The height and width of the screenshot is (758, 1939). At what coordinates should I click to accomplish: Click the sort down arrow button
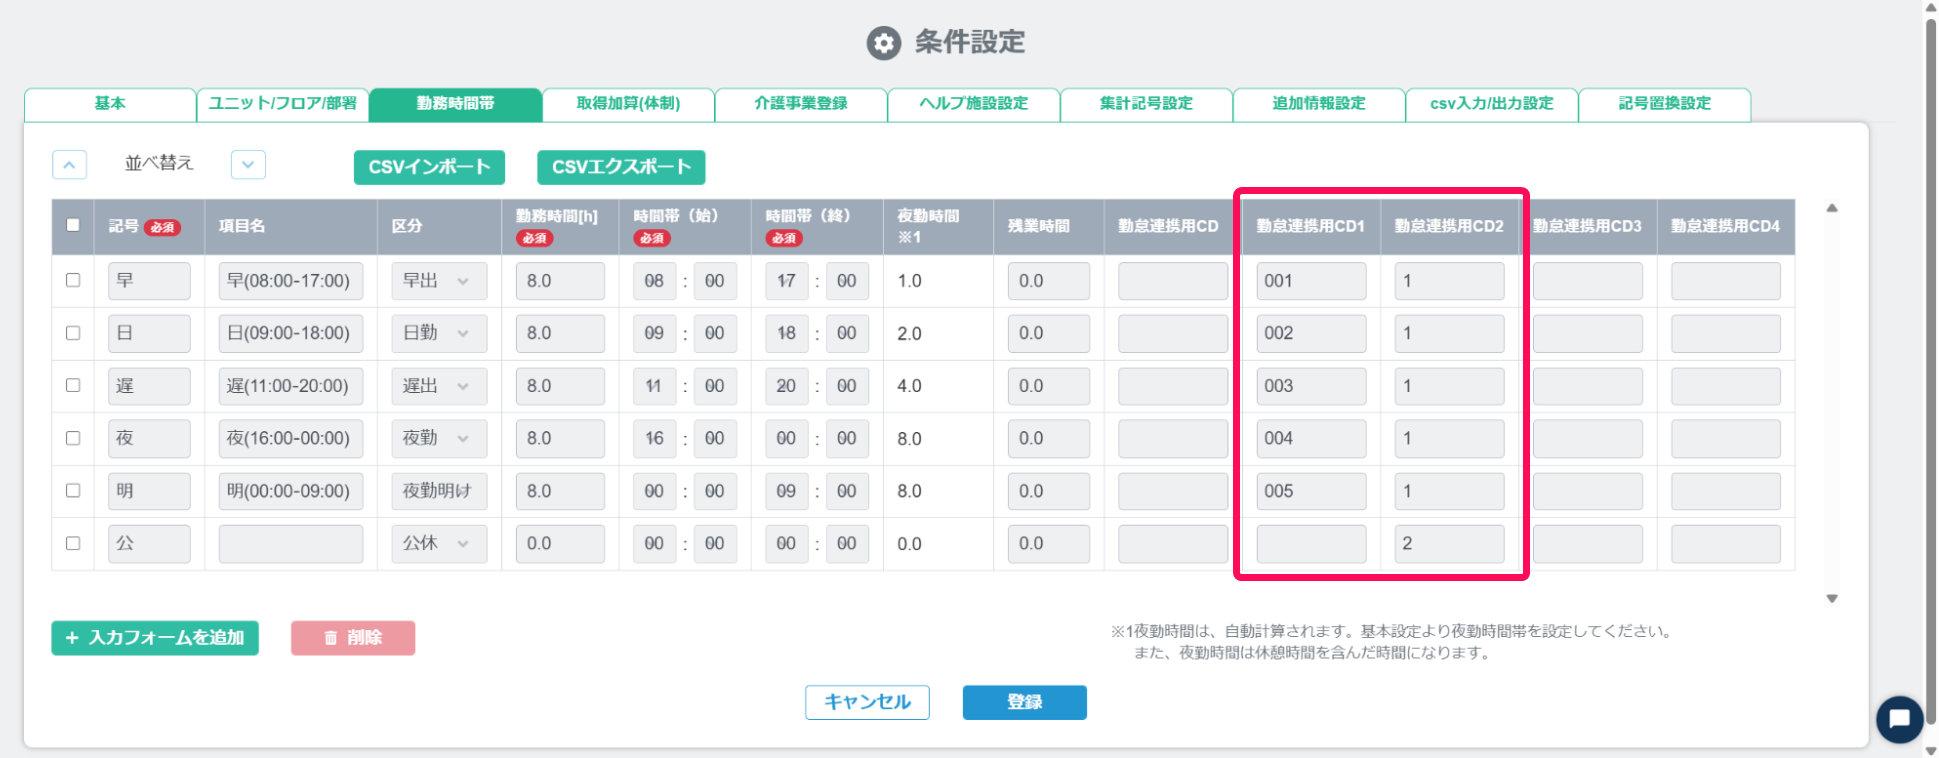pos(248,165)
